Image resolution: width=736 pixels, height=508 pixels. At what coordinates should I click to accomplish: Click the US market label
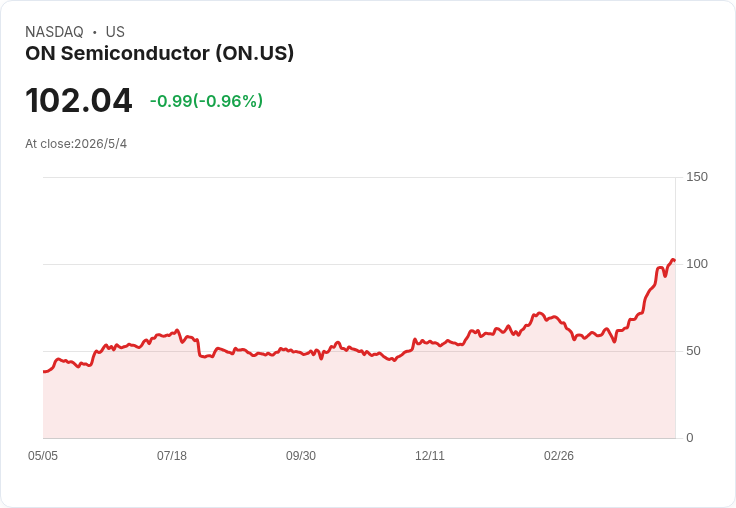coord(115,32)
